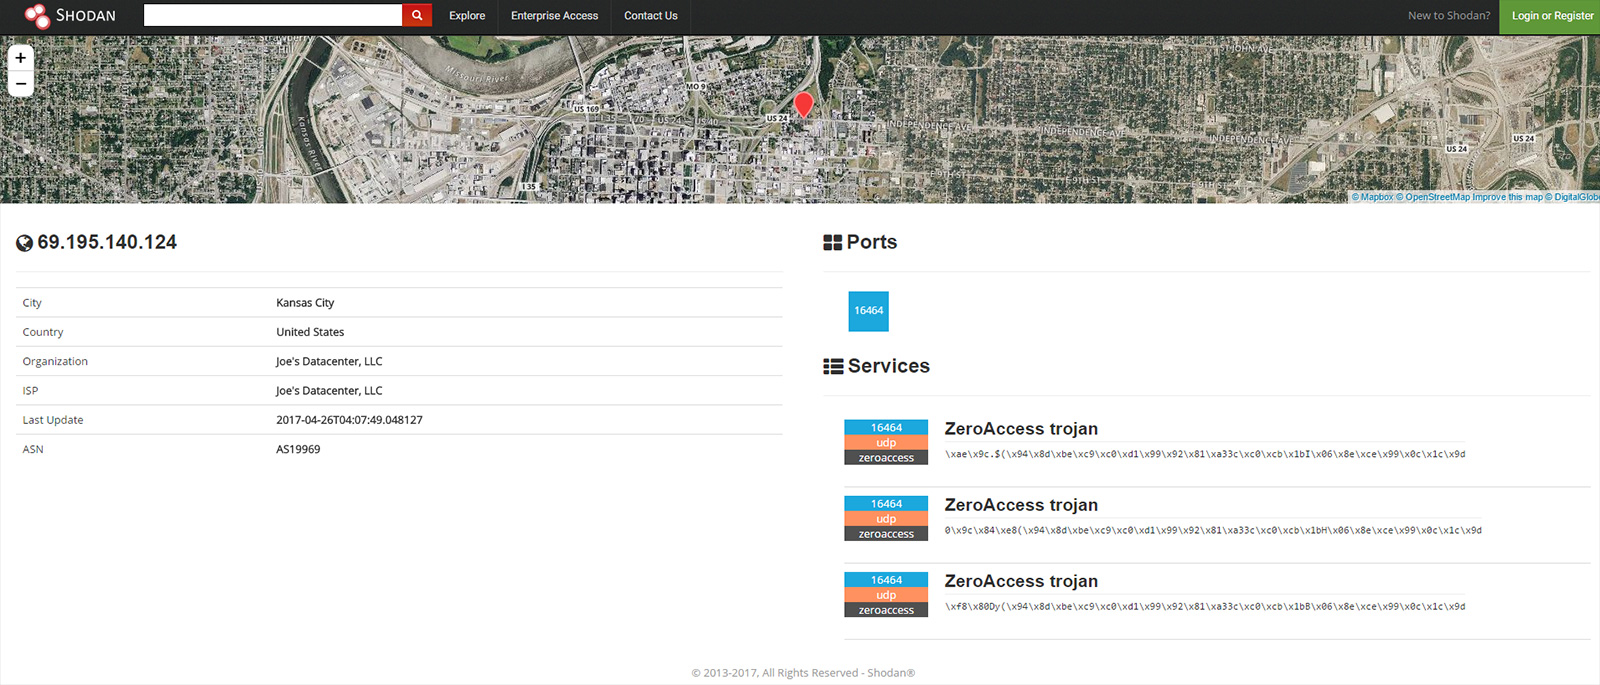Select the blue port 16464 tile

pos(868,311)
